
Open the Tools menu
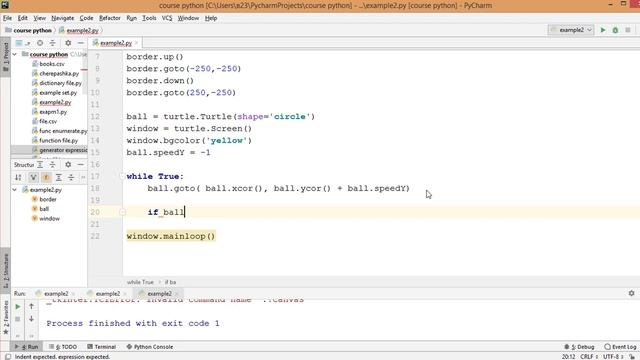coord(149,18)
